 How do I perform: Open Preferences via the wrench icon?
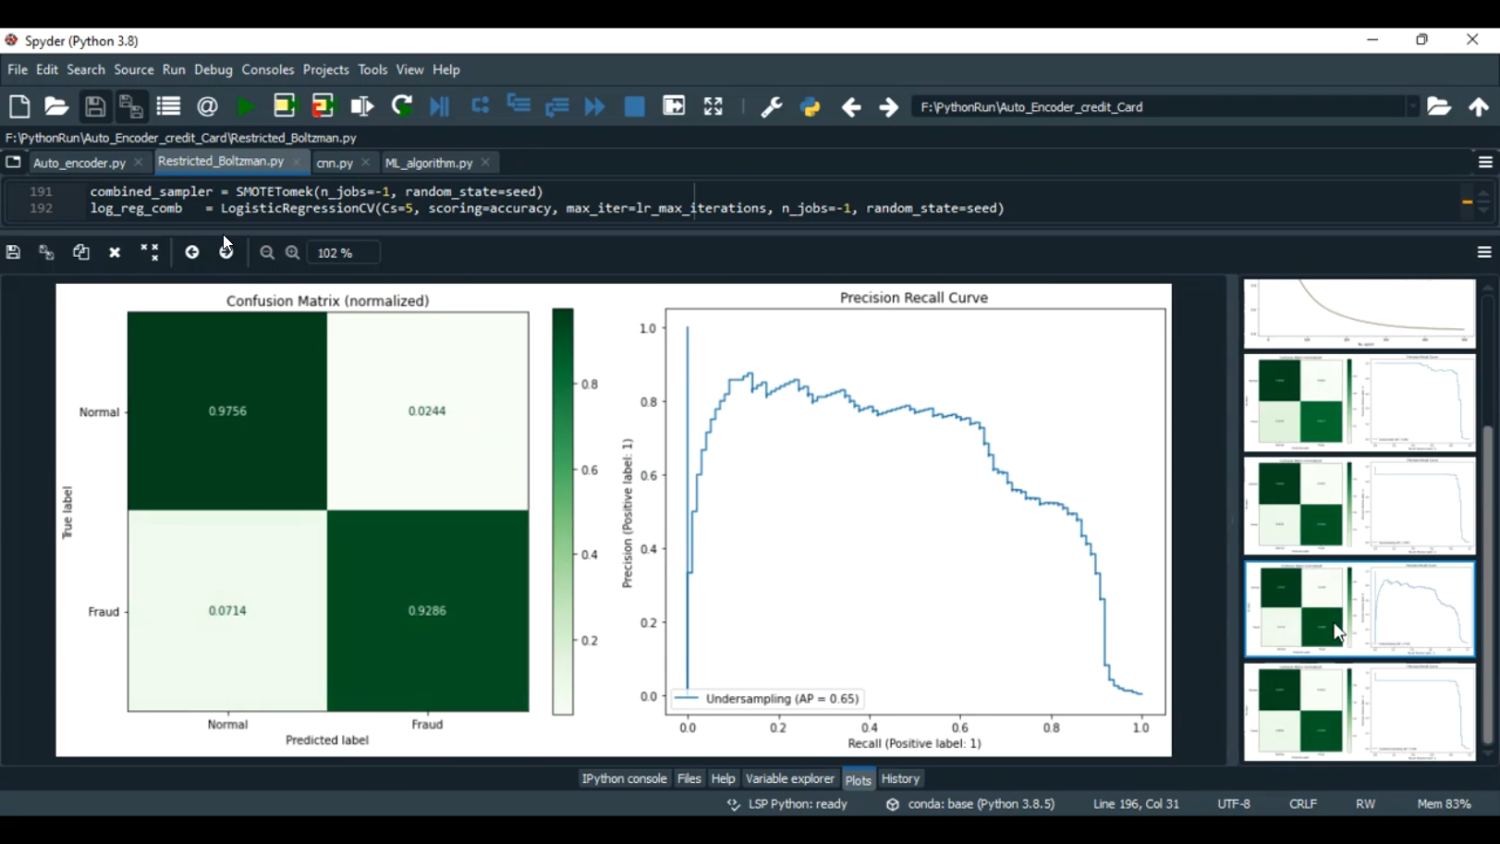click(x=771, y=107)
